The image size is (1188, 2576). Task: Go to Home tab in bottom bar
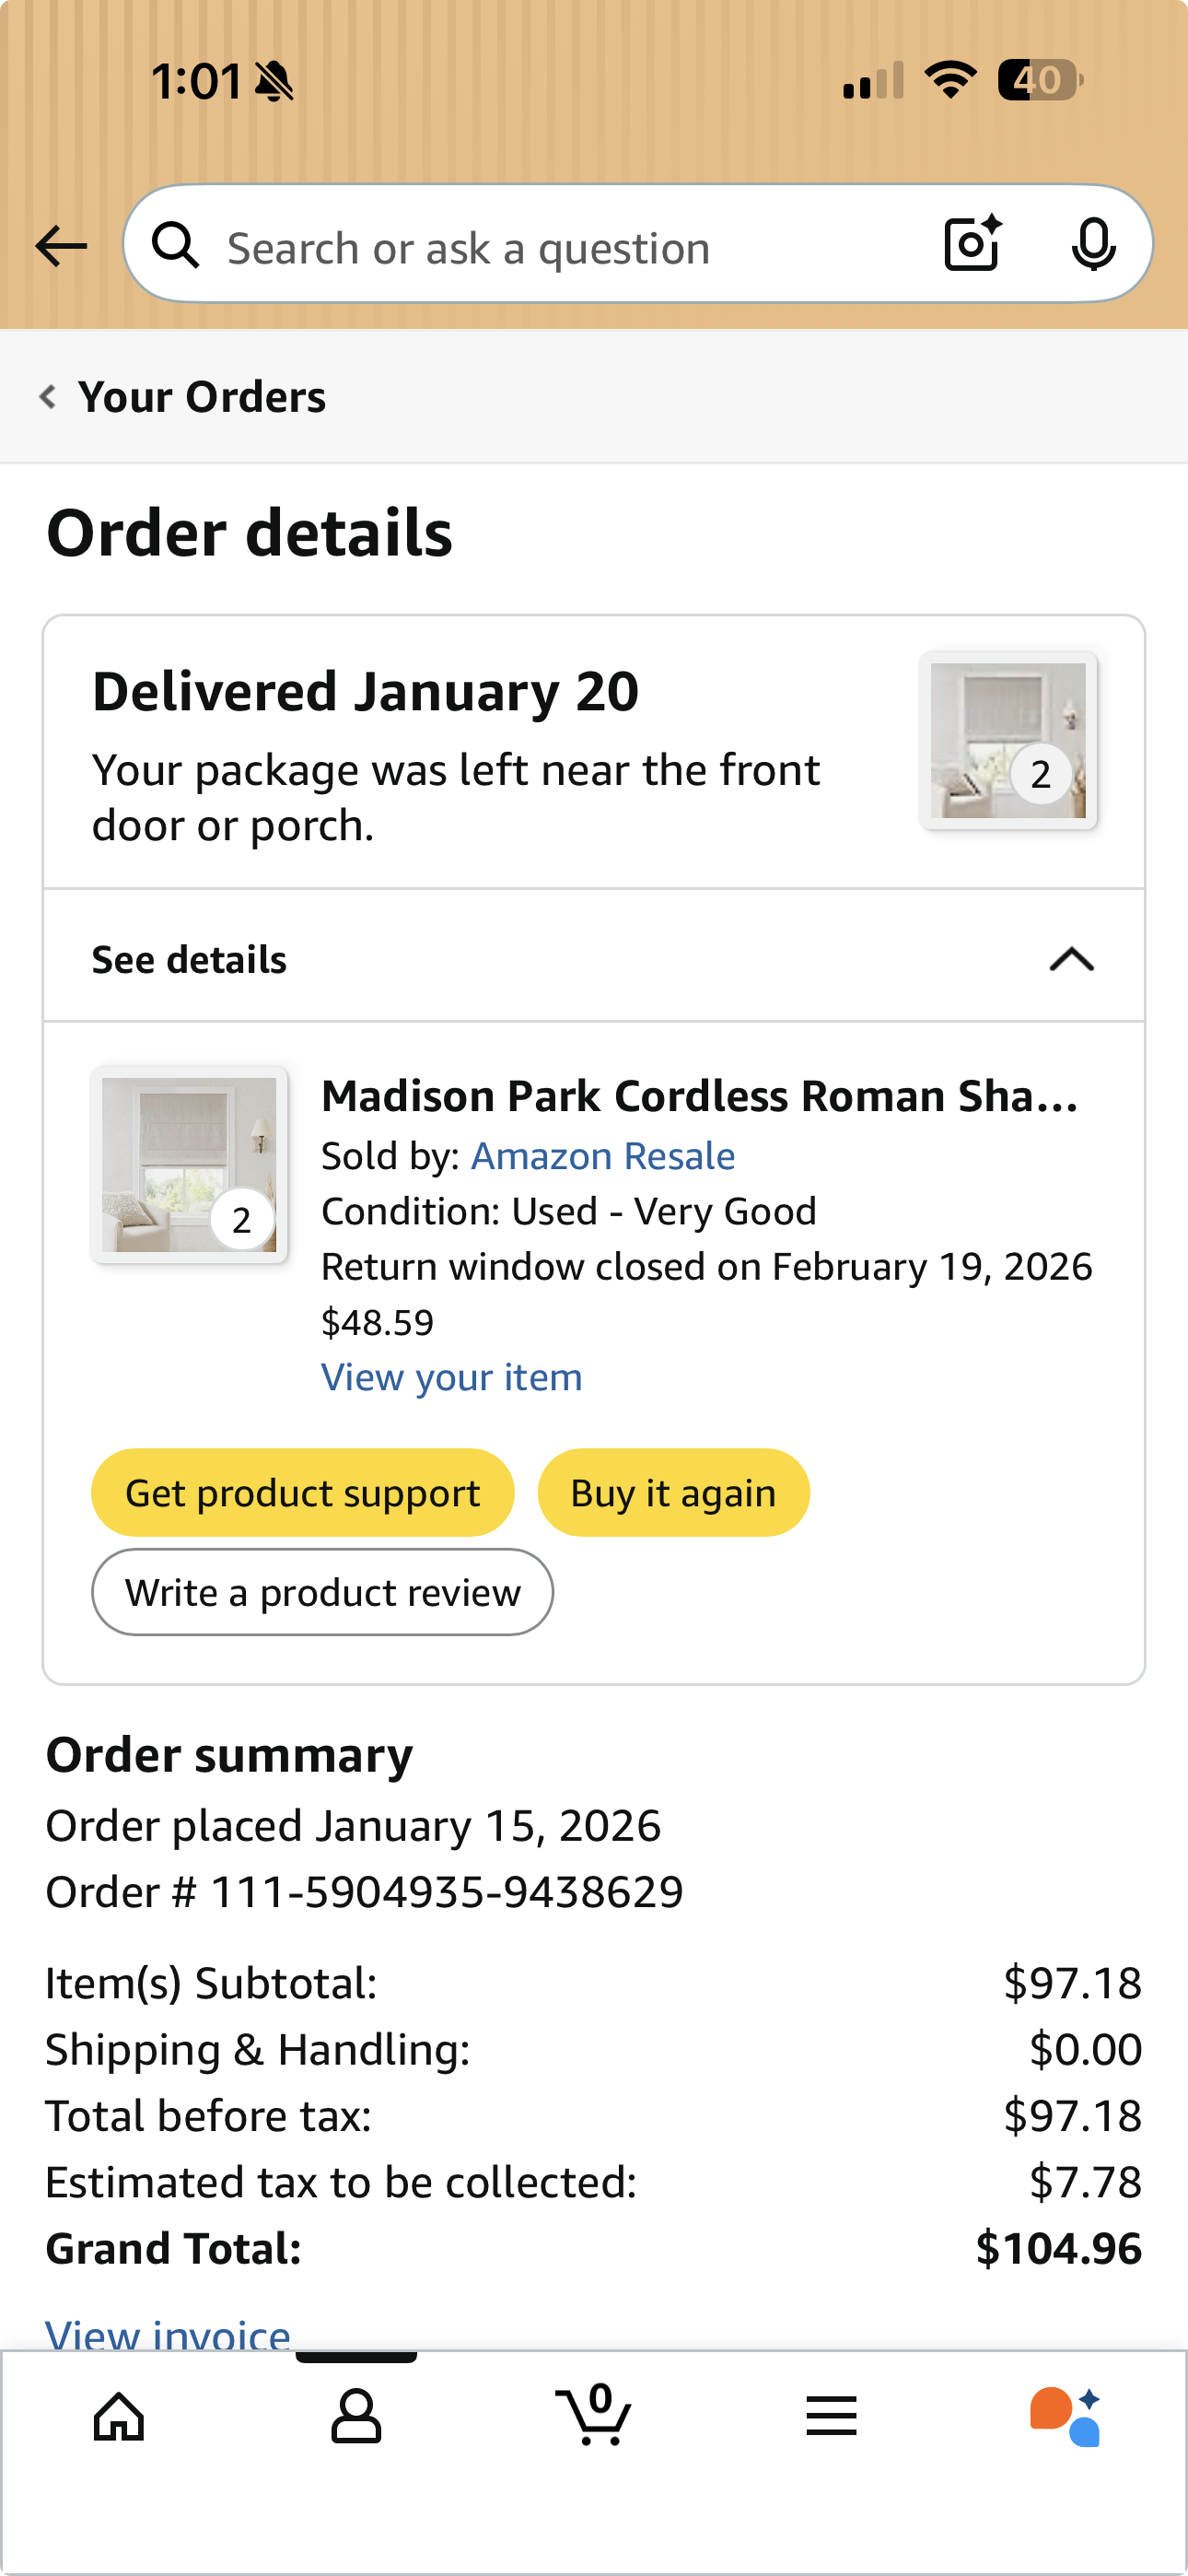click(119, 2417)
